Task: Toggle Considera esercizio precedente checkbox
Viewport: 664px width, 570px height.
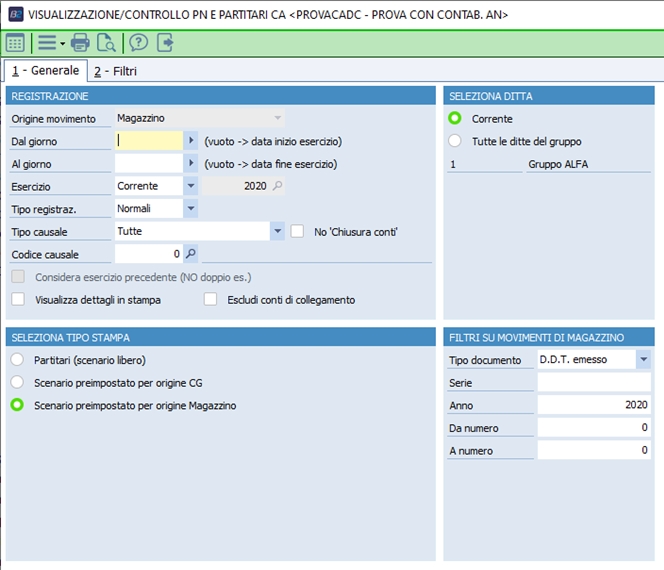Action: (18, 277)
